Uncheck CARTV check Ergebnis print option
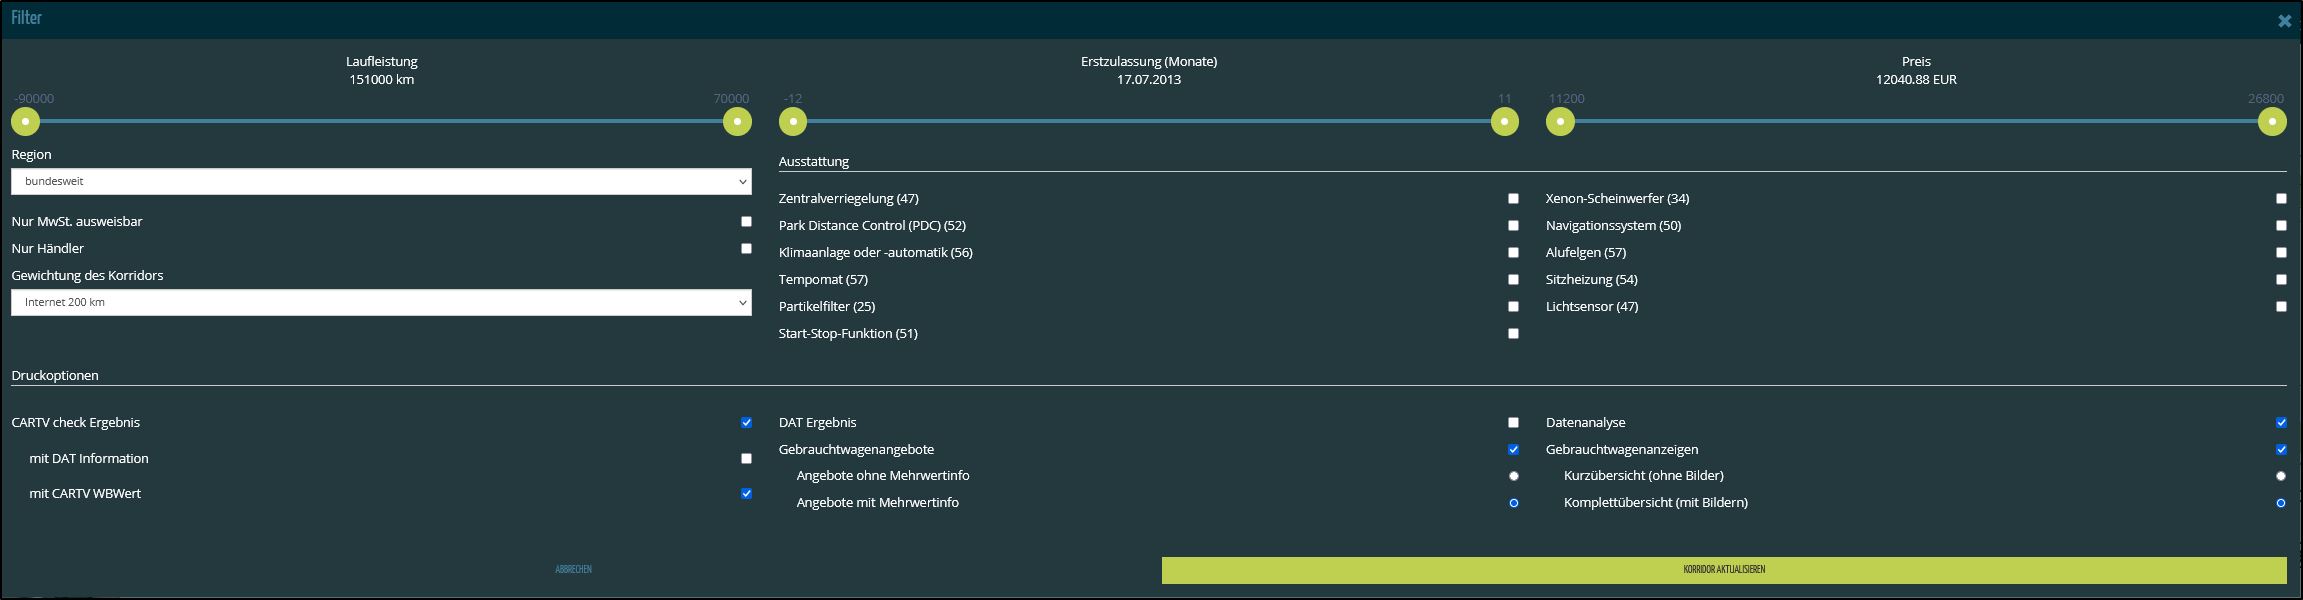 (746, 423)
